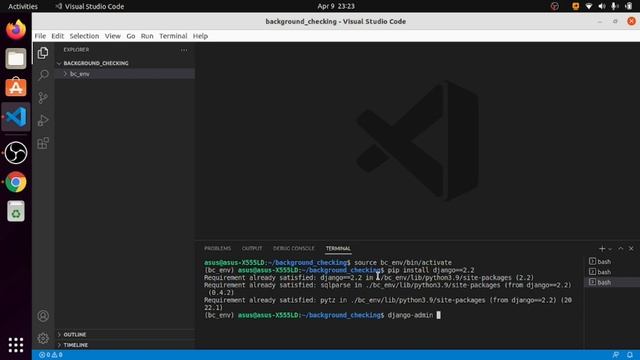Click 'source bc_env/bin/activate' terminal text
Screen dimensions: 640x360
[x=403, y=262]
